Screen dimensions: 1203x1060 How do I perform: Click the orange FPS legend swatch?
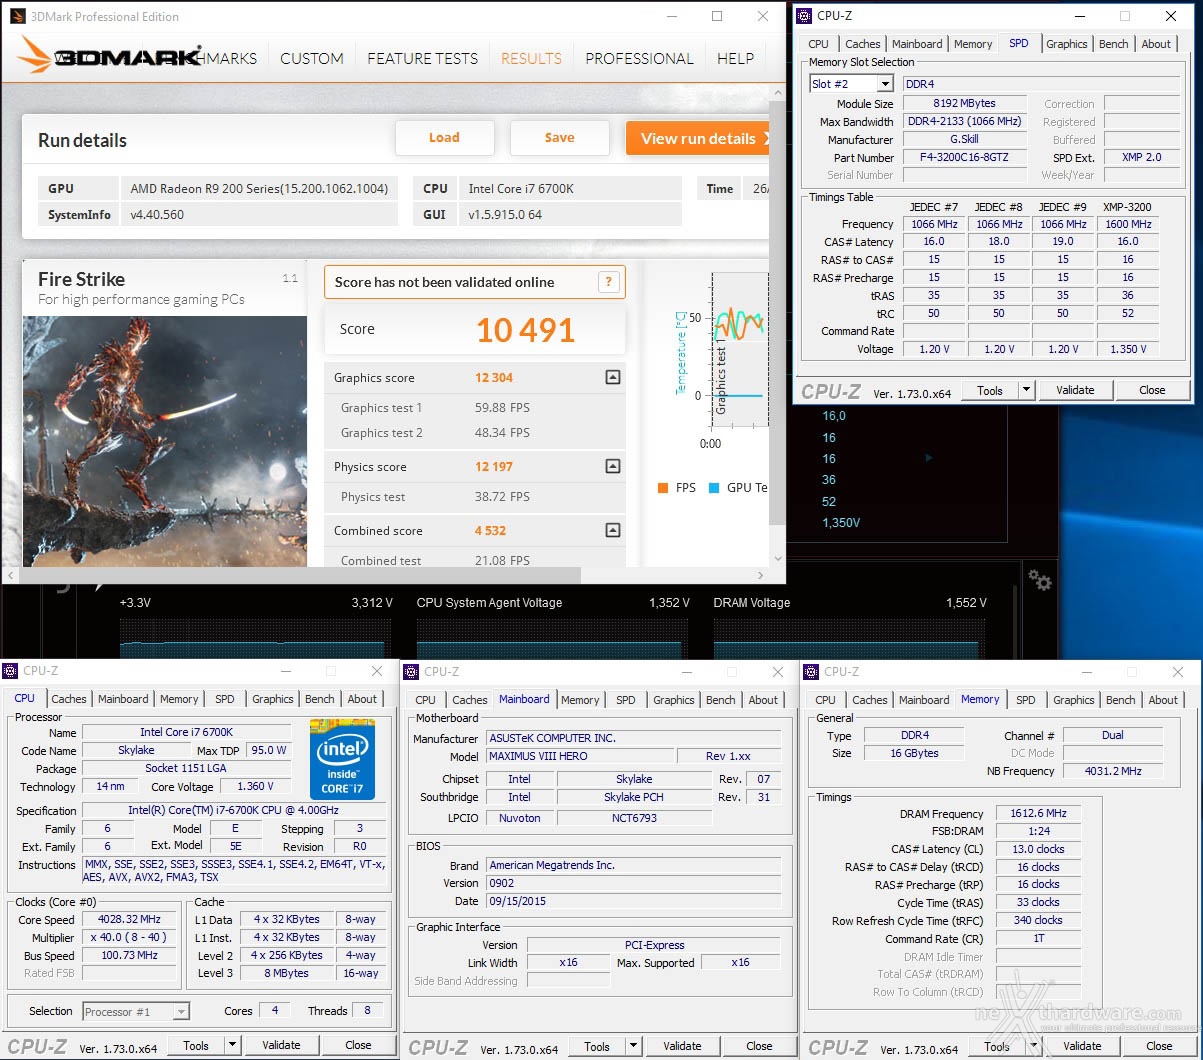point(662,488)
